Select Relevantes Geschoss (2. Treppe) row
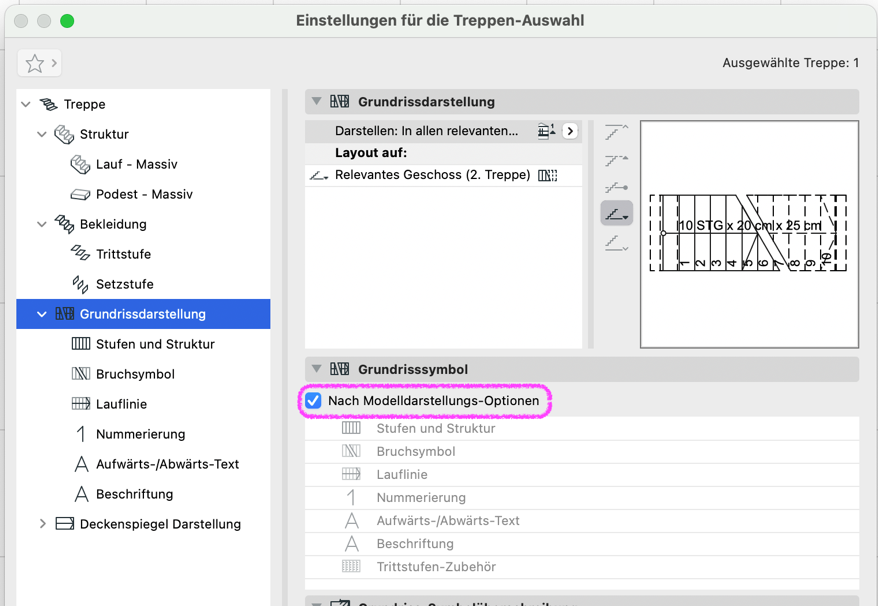The width and height of the screenshot is (878, 606). 443,175
